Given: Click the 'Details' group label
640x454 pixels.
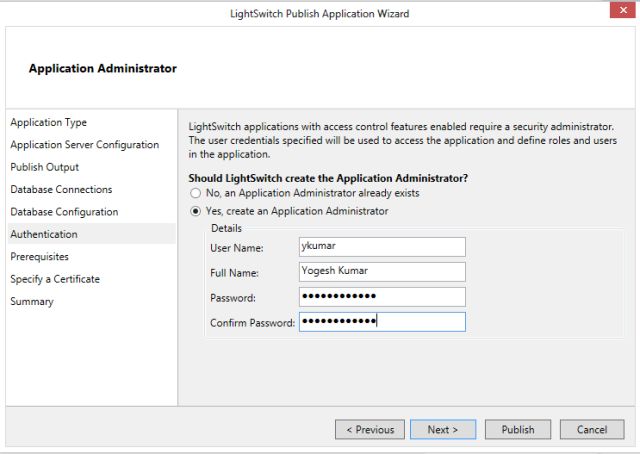Looking at the screenshot, I should click(226, 228).
